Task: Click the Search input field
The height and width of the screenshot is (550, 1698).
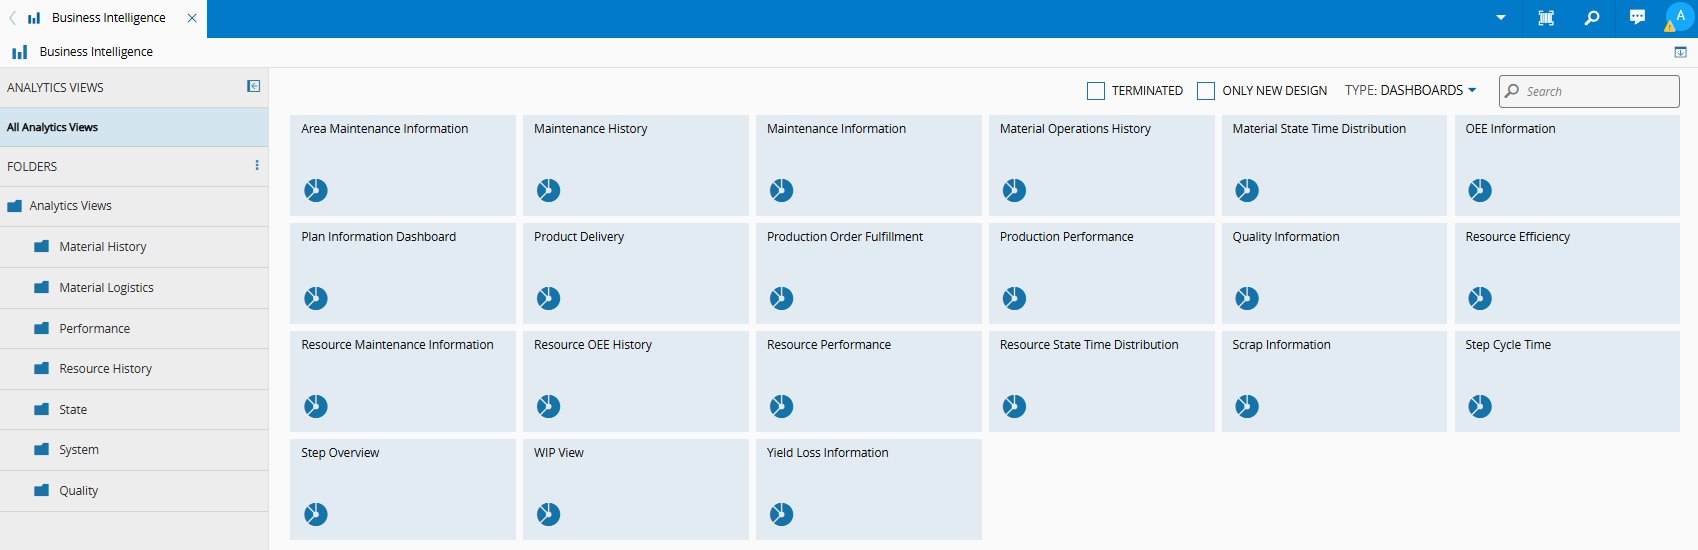Action: [1589, 91]
